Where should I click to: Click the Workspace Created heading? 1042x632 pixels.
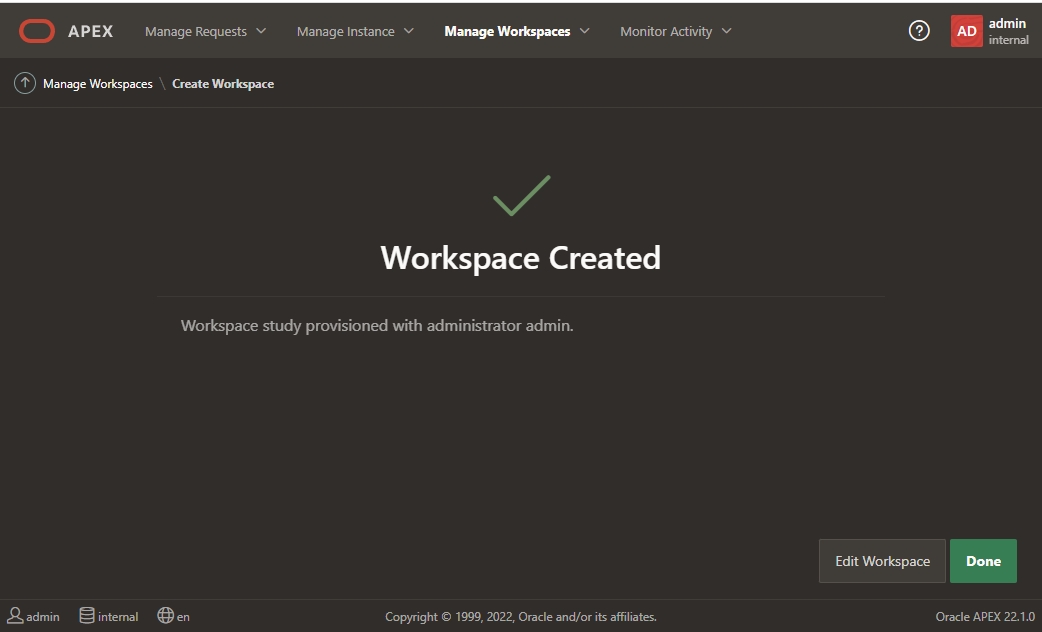point(520,258)
